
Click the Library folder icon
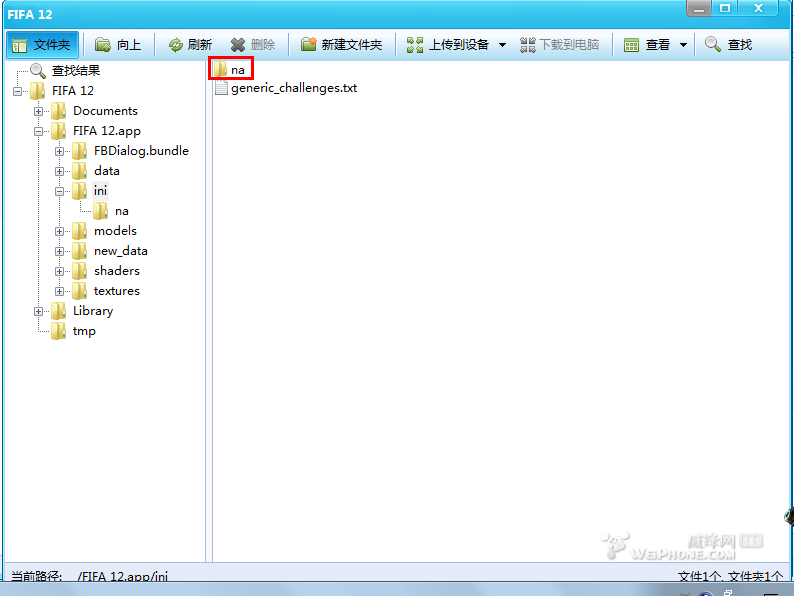(58, 311)
